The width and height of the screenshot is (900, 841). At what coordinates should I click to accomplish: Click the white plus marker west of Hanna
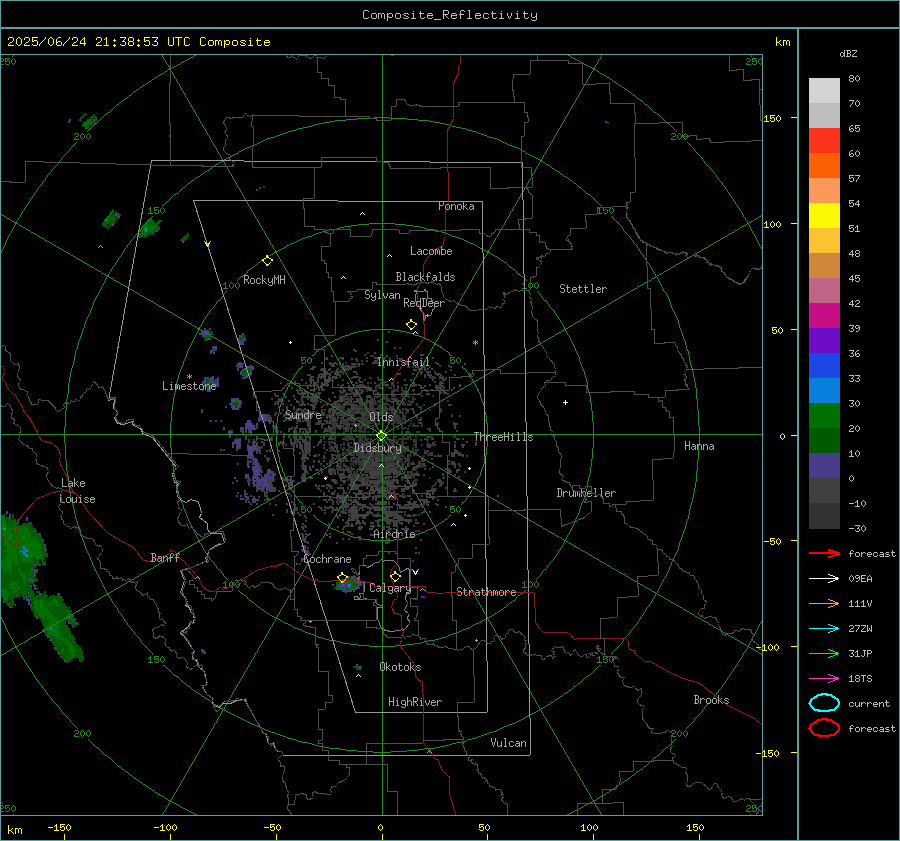pyautogui.click(x=565, y=402)
